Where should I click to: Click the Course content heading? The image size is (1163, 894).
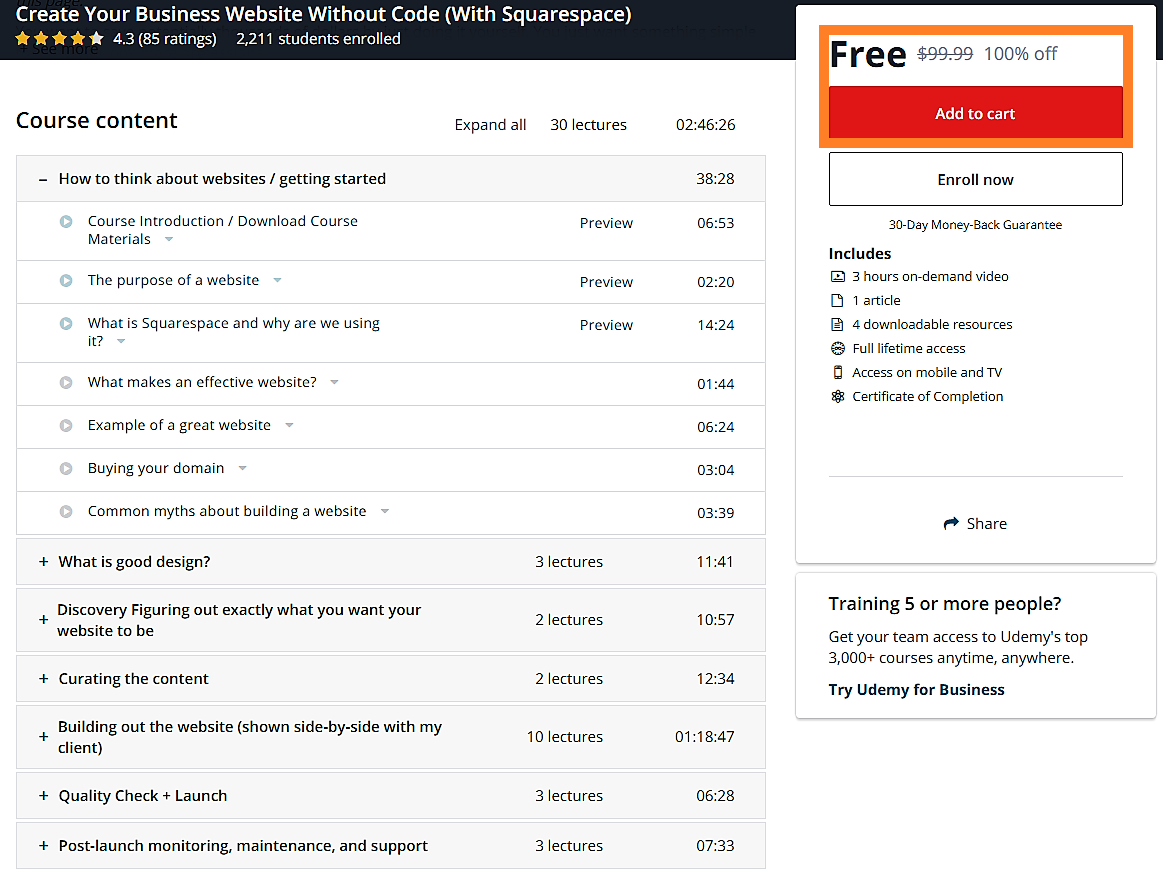(96, 120)
